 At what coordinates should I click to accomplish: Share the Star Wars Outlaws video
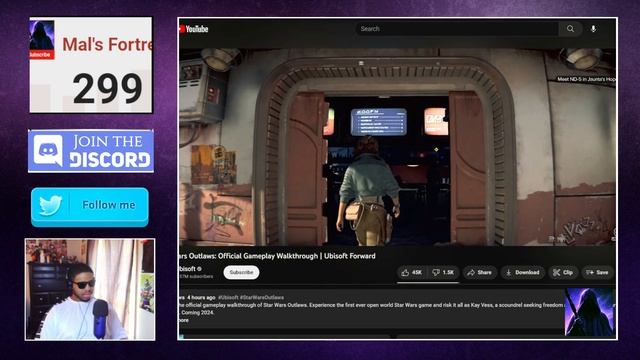pyautogui.click(x=480, y=273)
